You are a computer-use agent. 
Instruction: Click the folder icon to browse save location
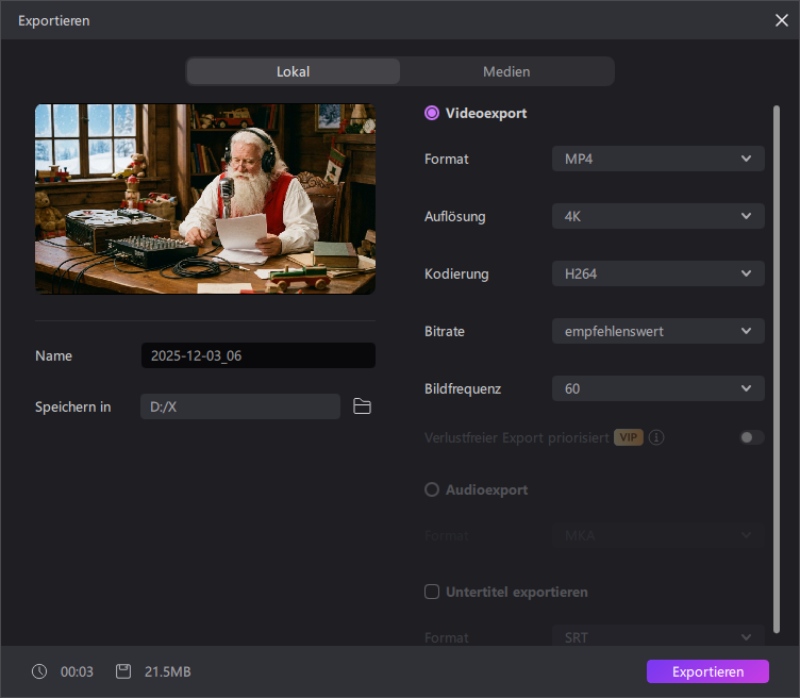[x=362, y=406]
